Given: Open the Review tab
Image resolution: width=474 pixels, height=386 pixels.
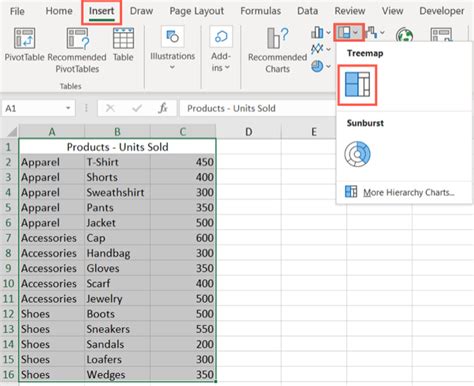Looking at the screenshot, I should click(350, 11).
